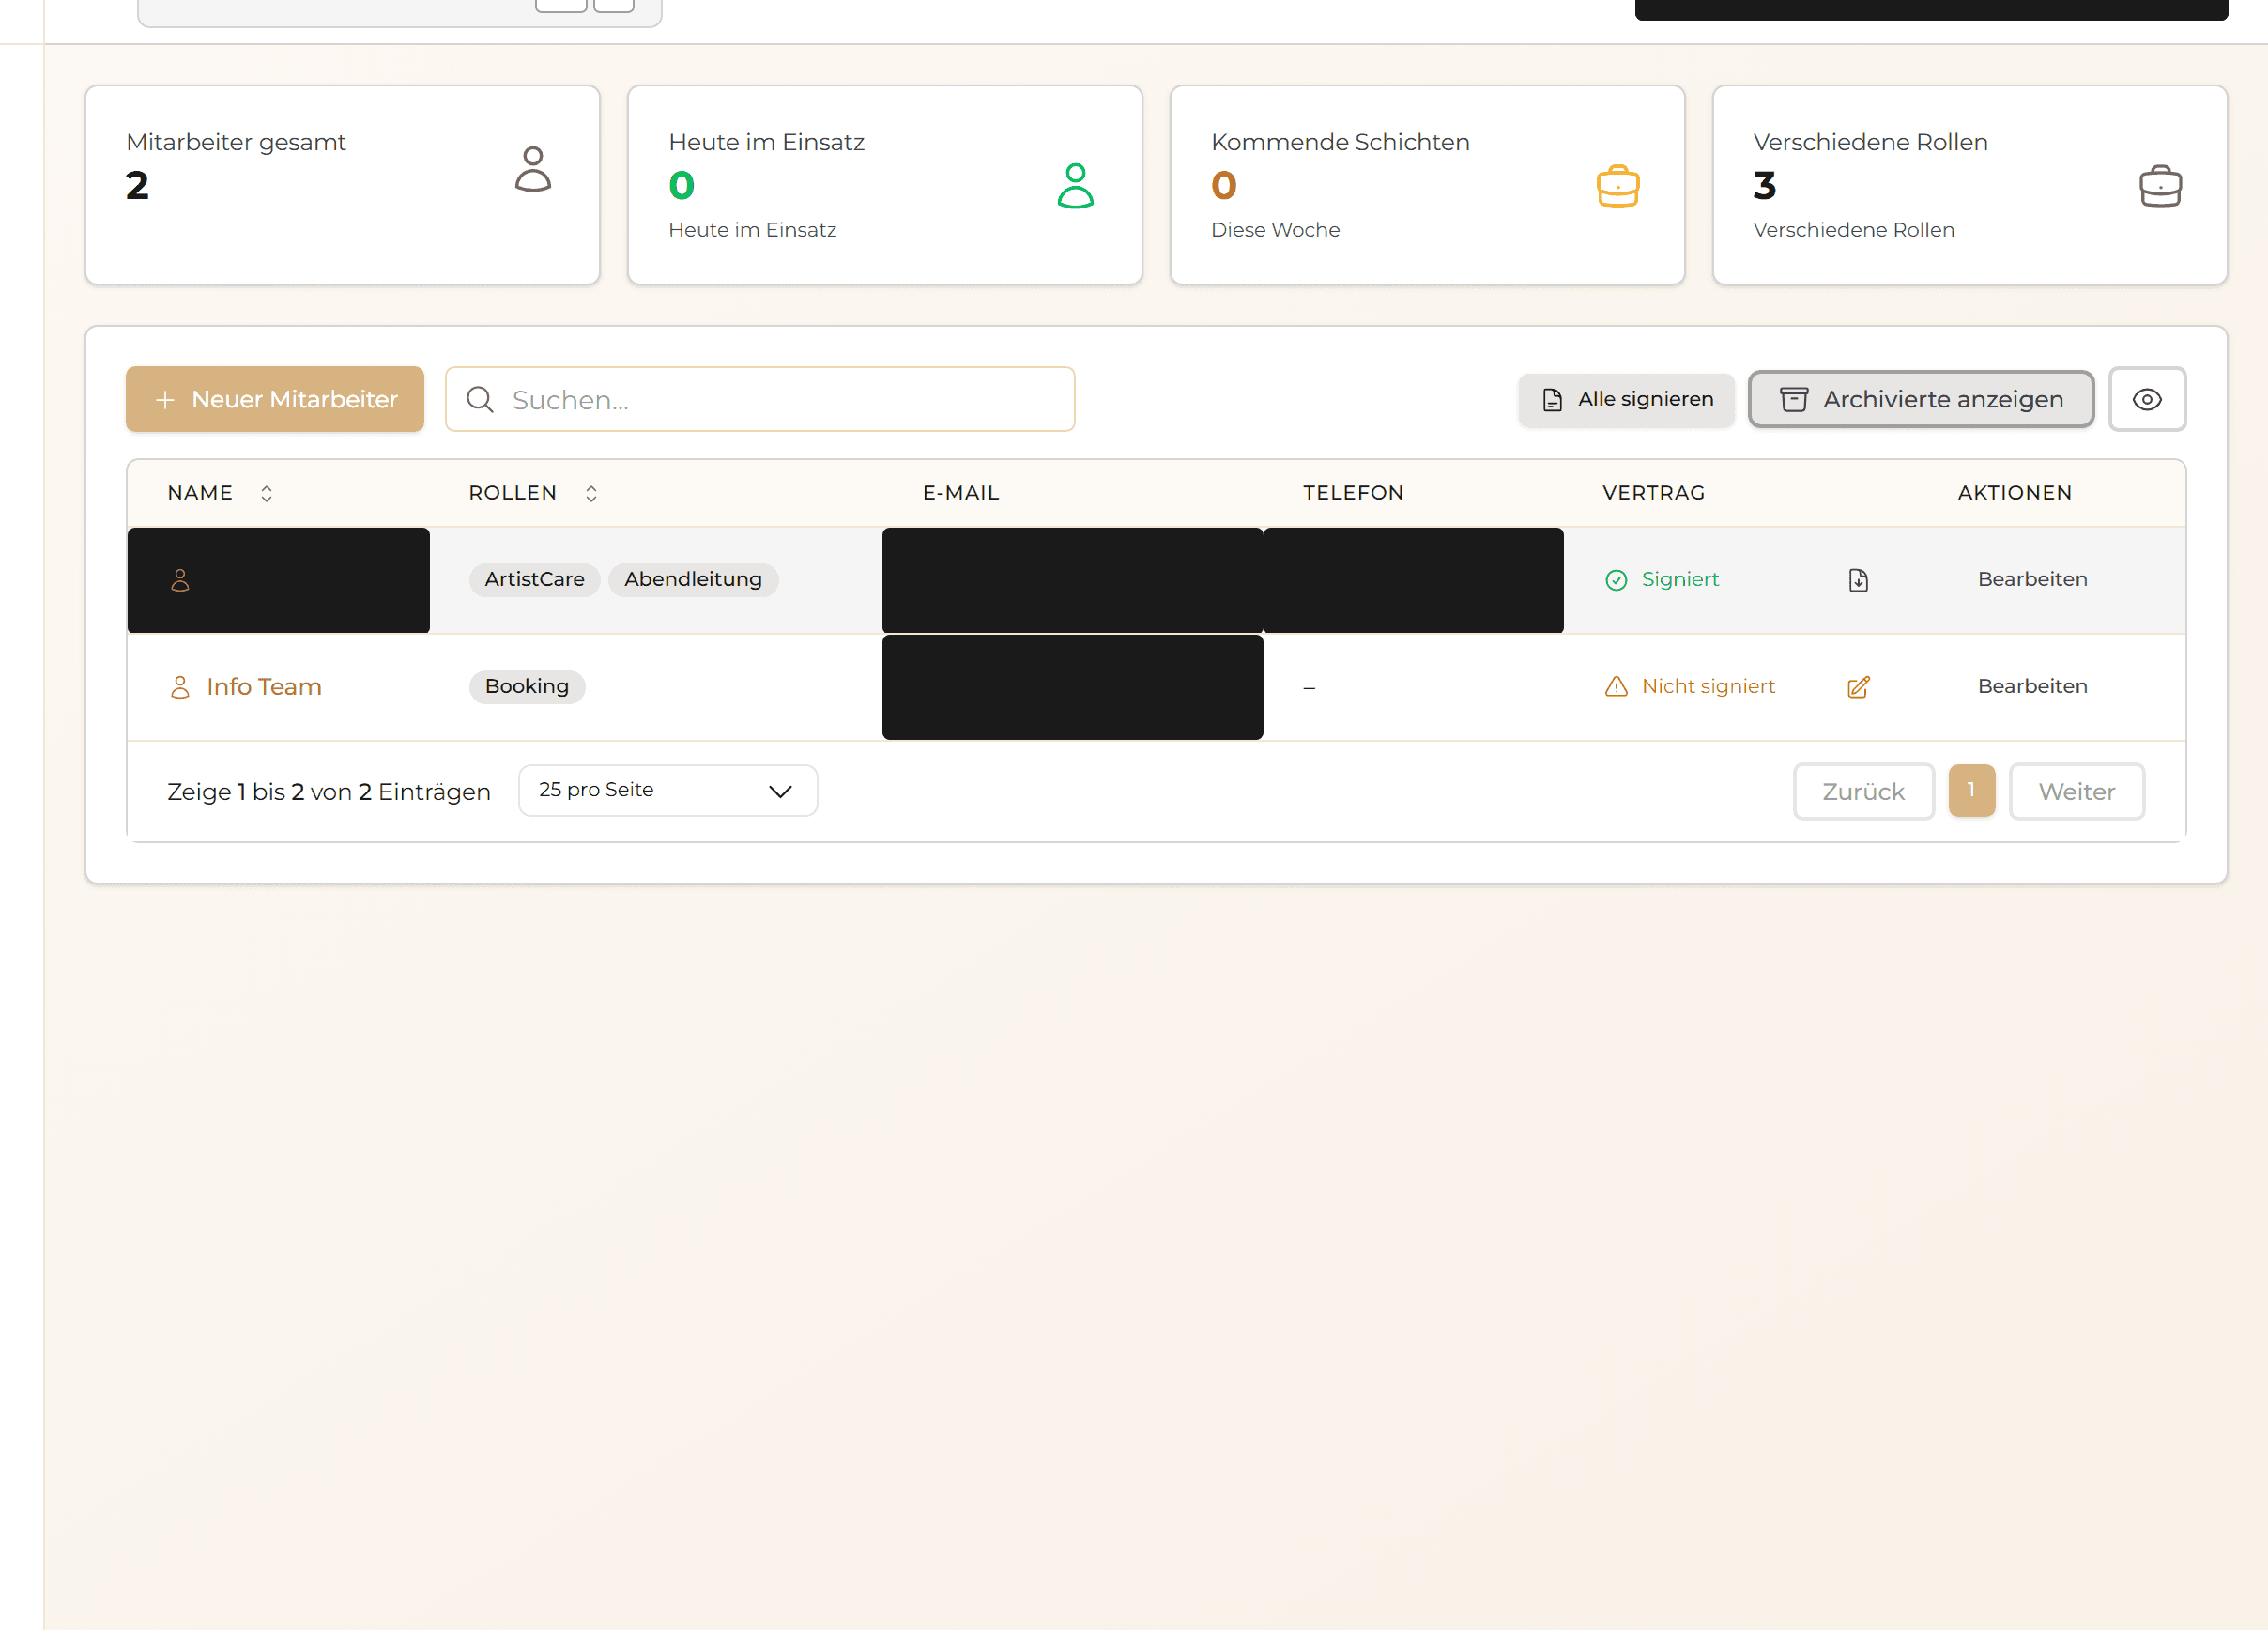Sort table by NAME column arrows
Viewport: 2268px width, 1630px height.
[x=266, y=493]
